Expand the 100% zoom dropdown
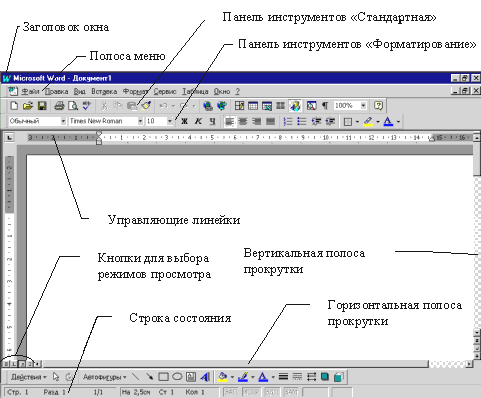Viewport: 481px width, 398px height. [363, 106]
